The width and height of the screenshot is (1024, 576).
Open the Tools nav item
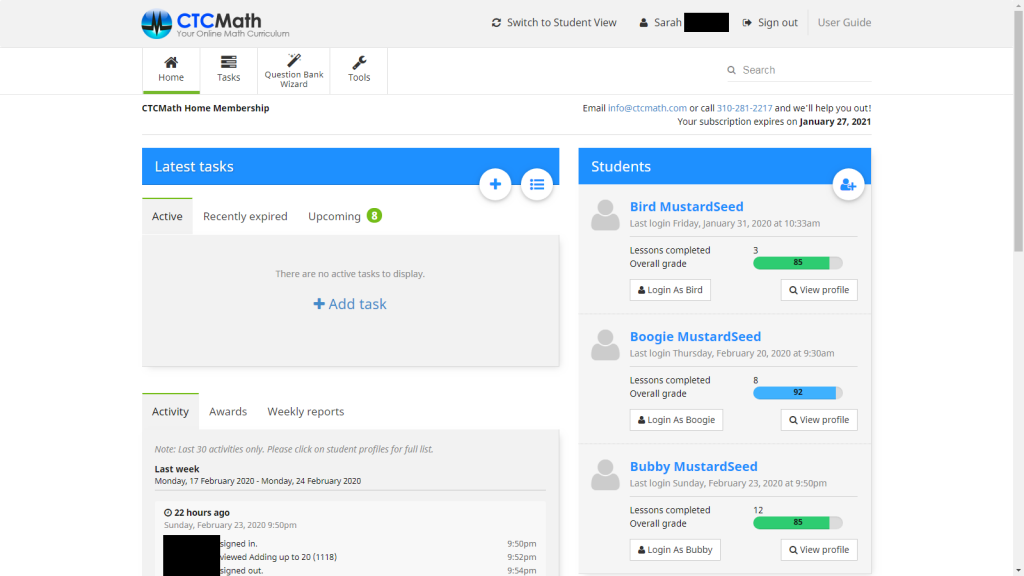tap(359, 70)
